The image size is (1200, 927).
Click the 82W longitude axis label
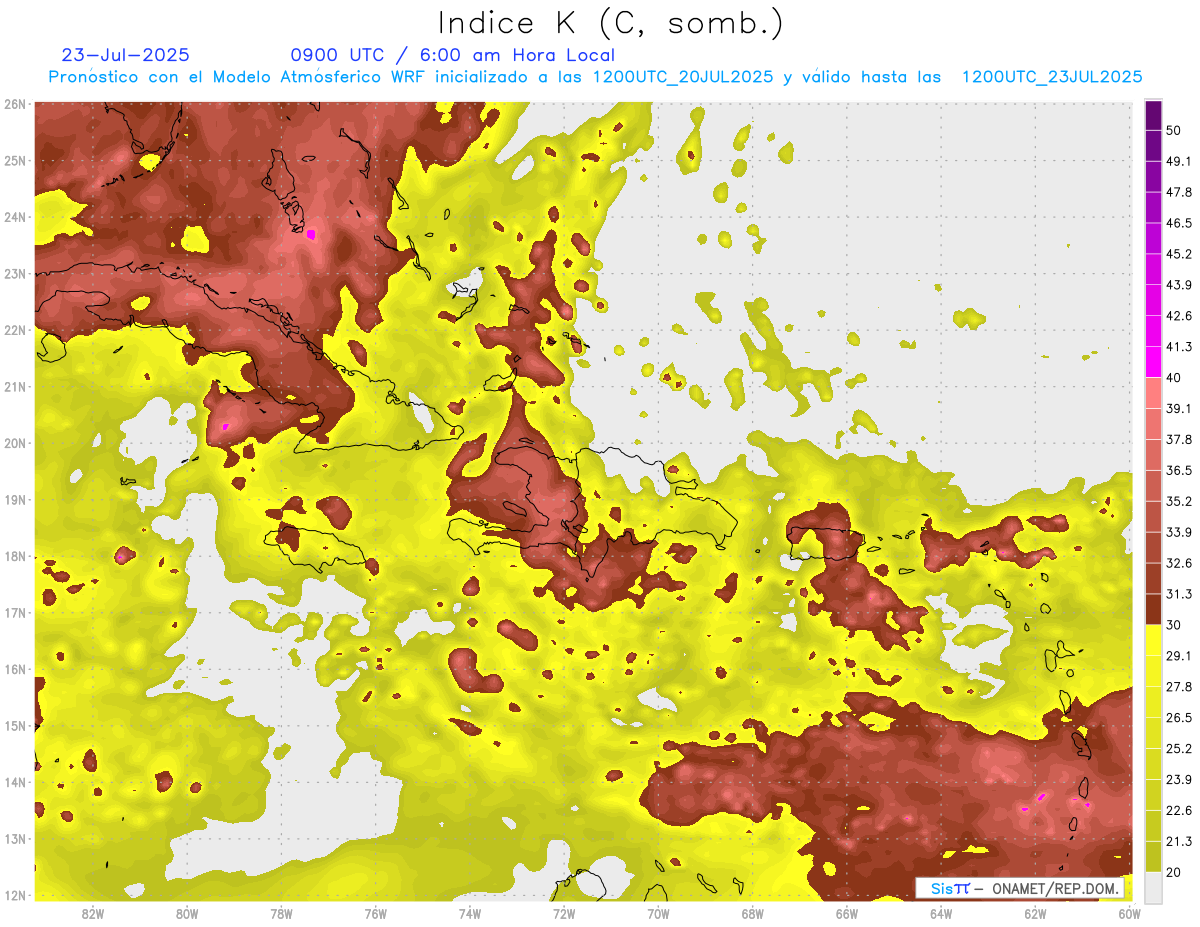93,913
